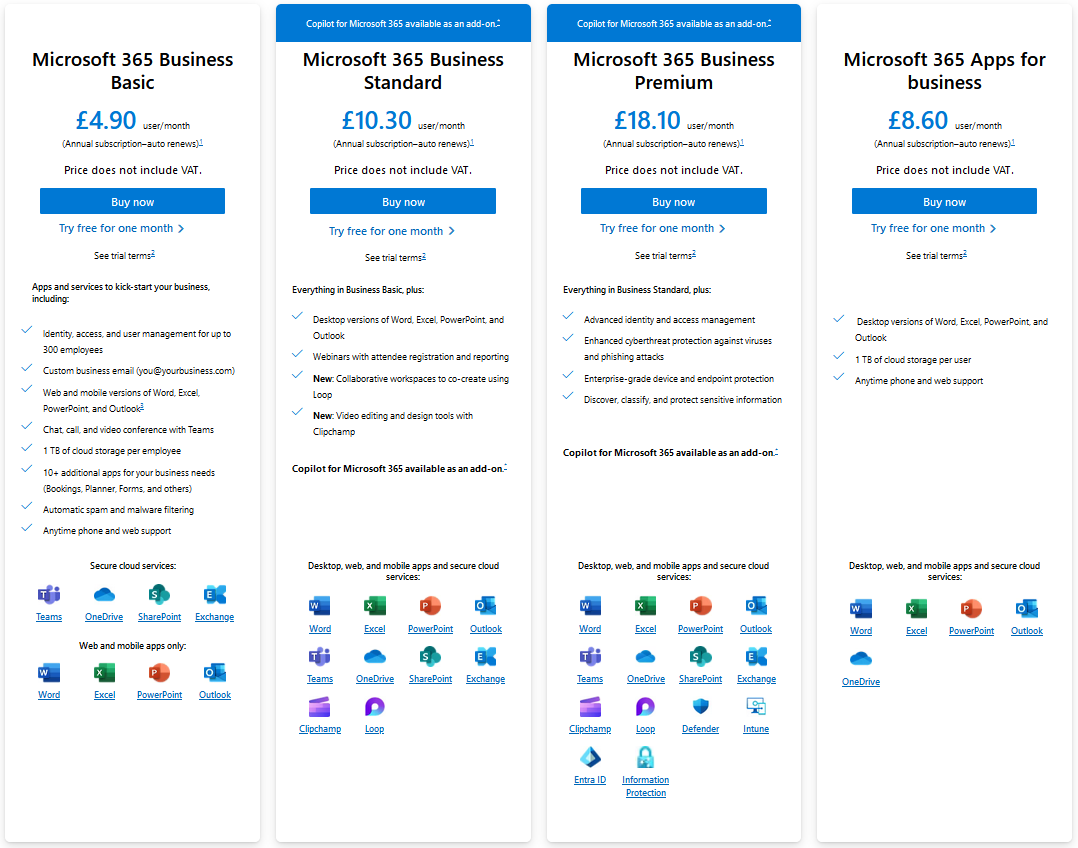Buy now for Business Standard
Screen dimensions: 1078x848
[x=403, y=202]
